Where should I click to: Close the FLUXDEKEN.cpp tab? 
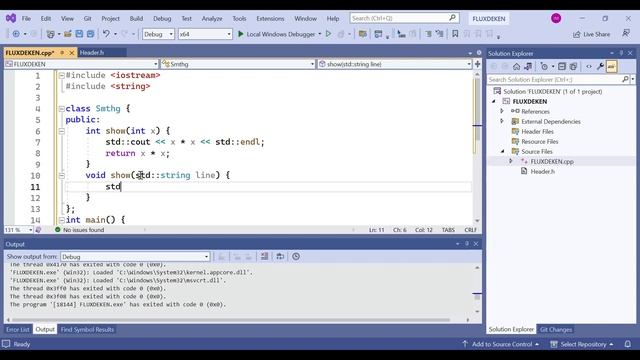tap(71, 53)
